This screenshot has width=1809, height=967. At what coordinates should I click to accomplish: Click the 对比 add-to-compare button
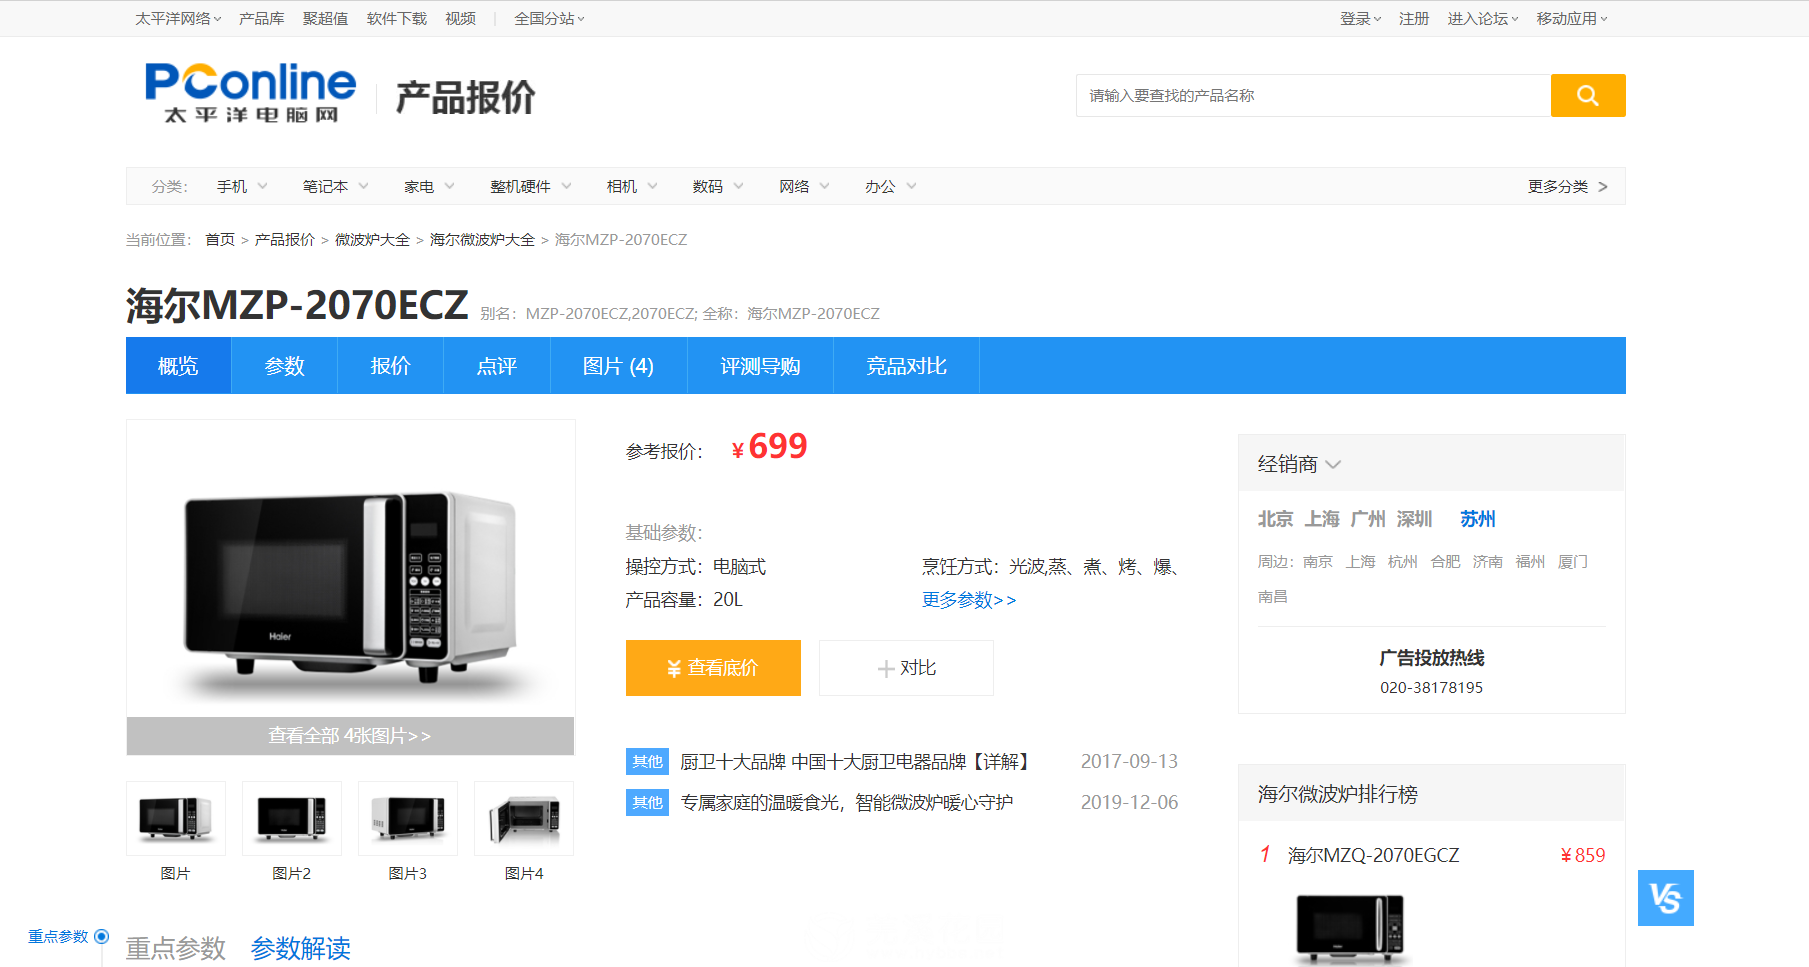pos(906,668)
